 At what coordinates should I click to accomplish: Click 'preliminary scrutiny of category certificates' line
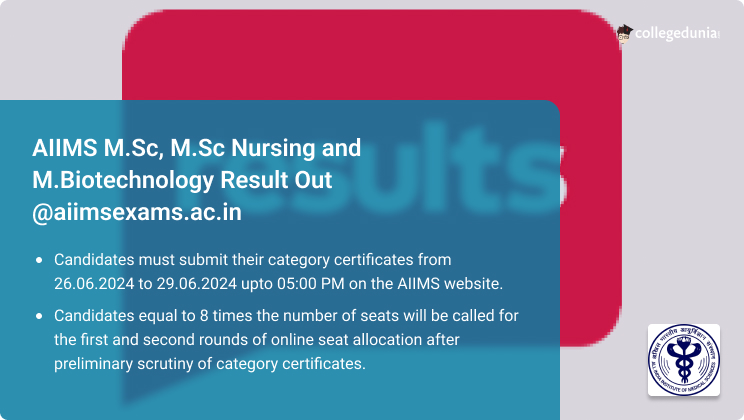pos(210,364)
